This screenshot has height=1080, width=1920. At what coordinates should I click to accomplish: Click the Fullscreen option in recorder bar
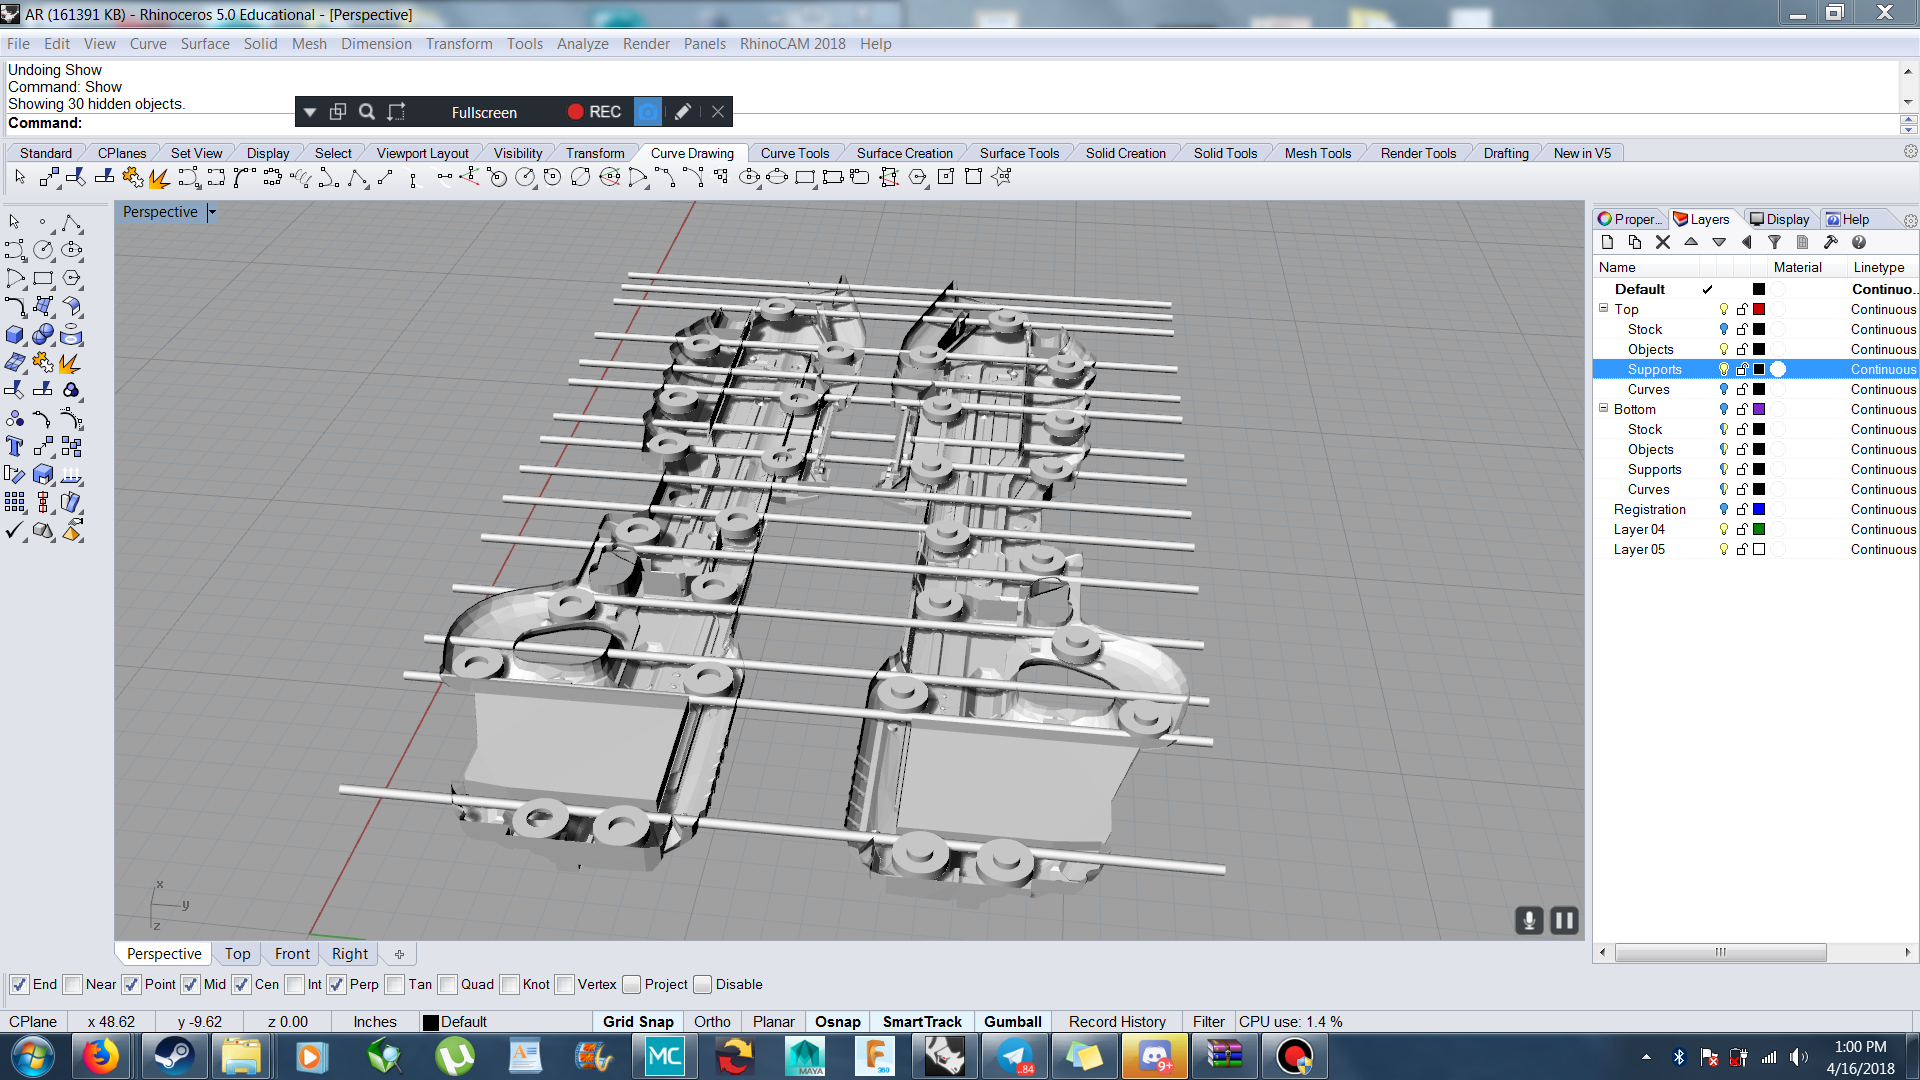(x=484, y=112)
